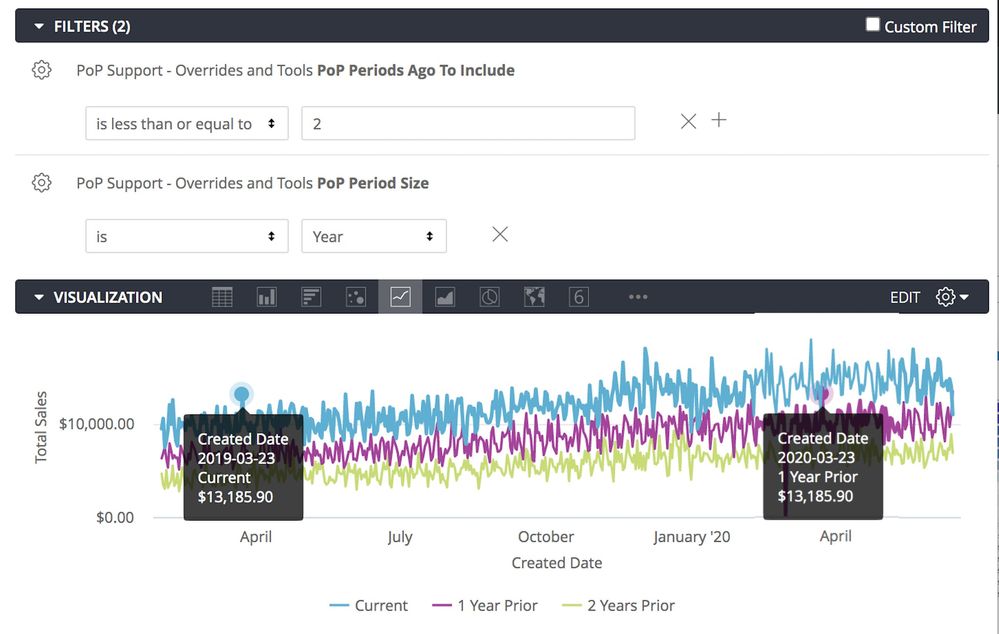Open the Year period size dropdown

point(374,236)
